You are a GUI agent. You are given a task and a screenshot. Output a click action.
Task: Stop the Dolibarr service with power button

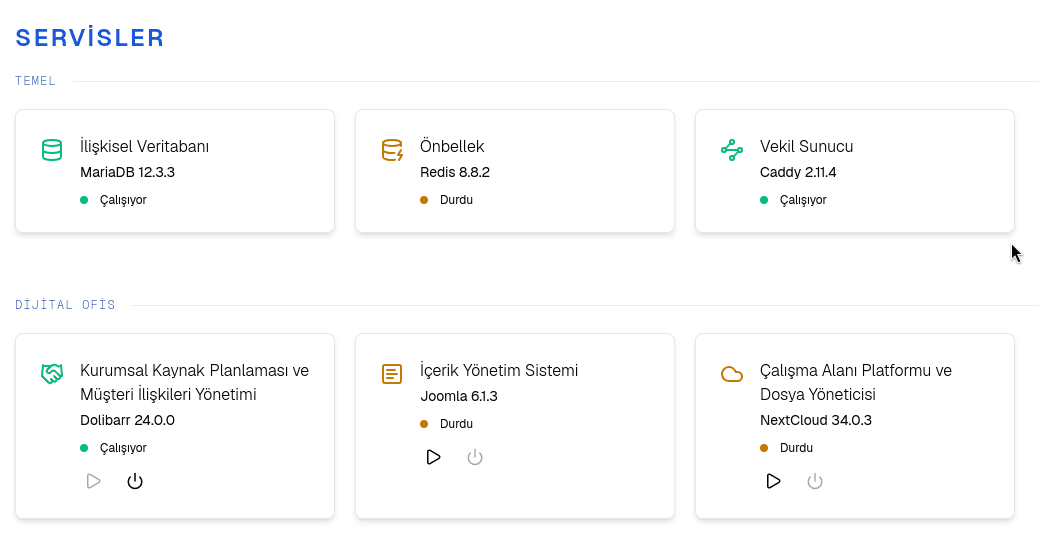[135, 481]
